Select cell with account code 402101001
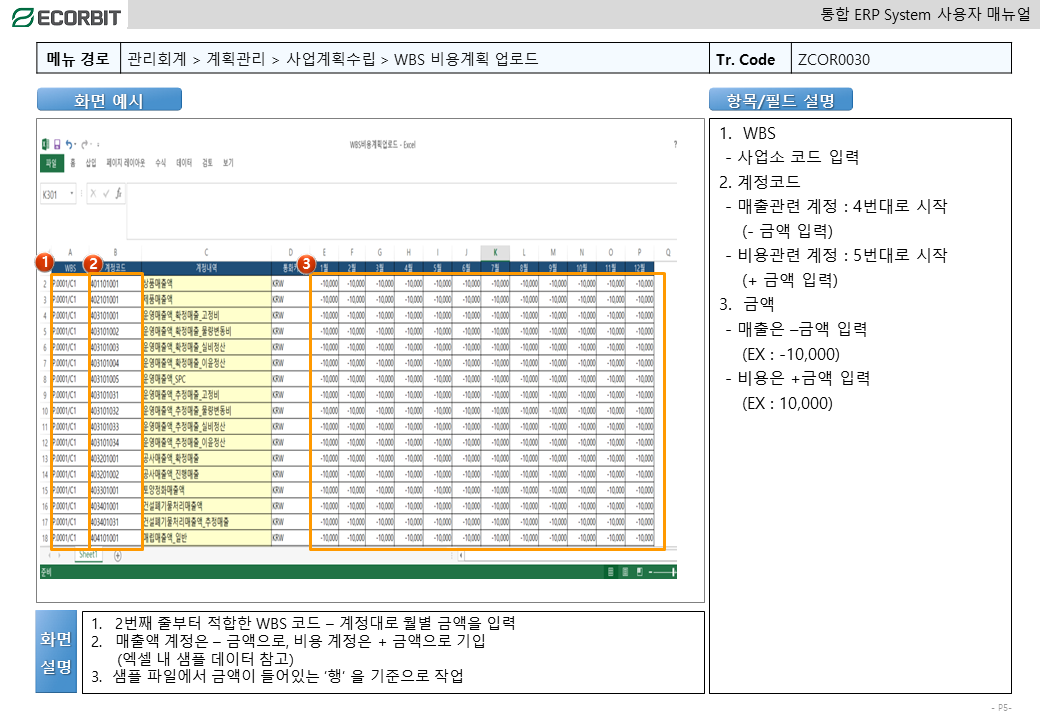The height and width of the screenshot is (720, 1040). click(115, 300)
